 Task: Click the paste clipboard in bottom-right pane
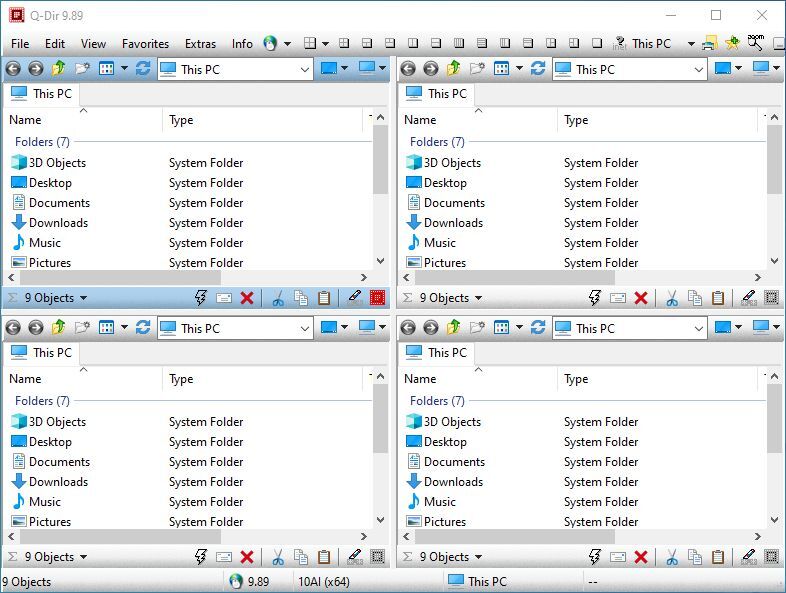coord(718,557)
